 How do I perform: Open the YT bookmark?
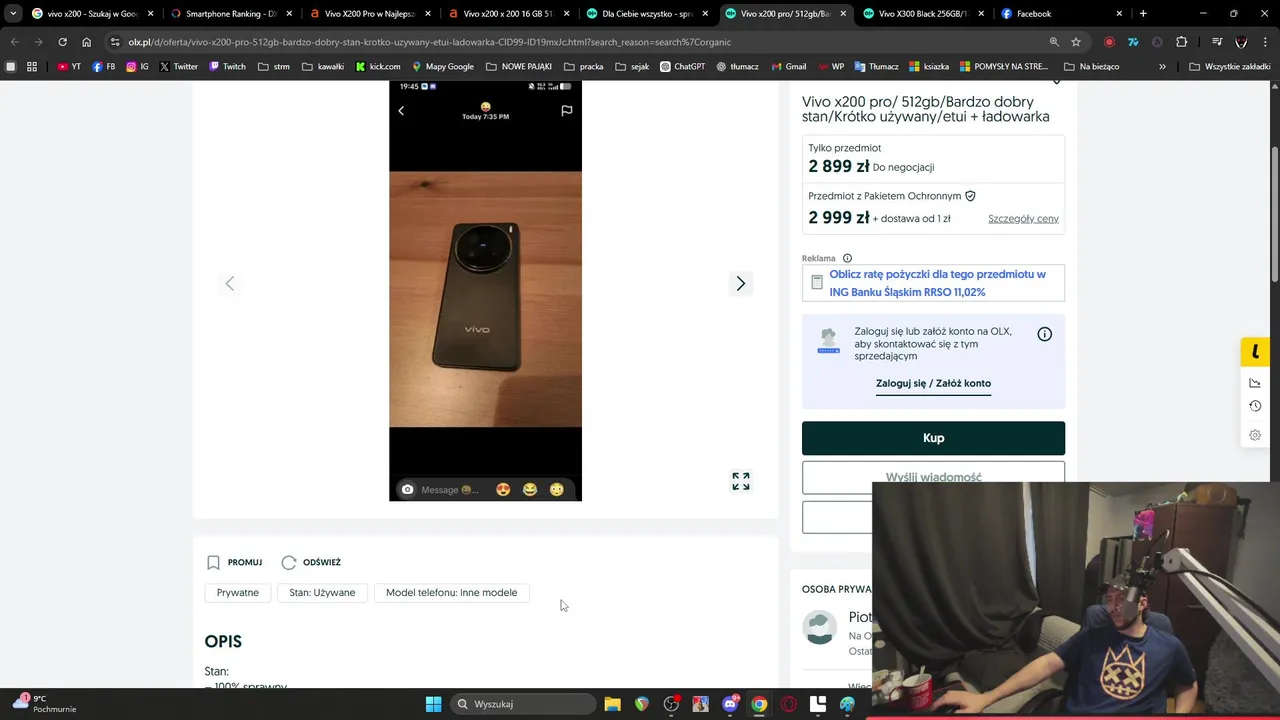pos(69,66)
